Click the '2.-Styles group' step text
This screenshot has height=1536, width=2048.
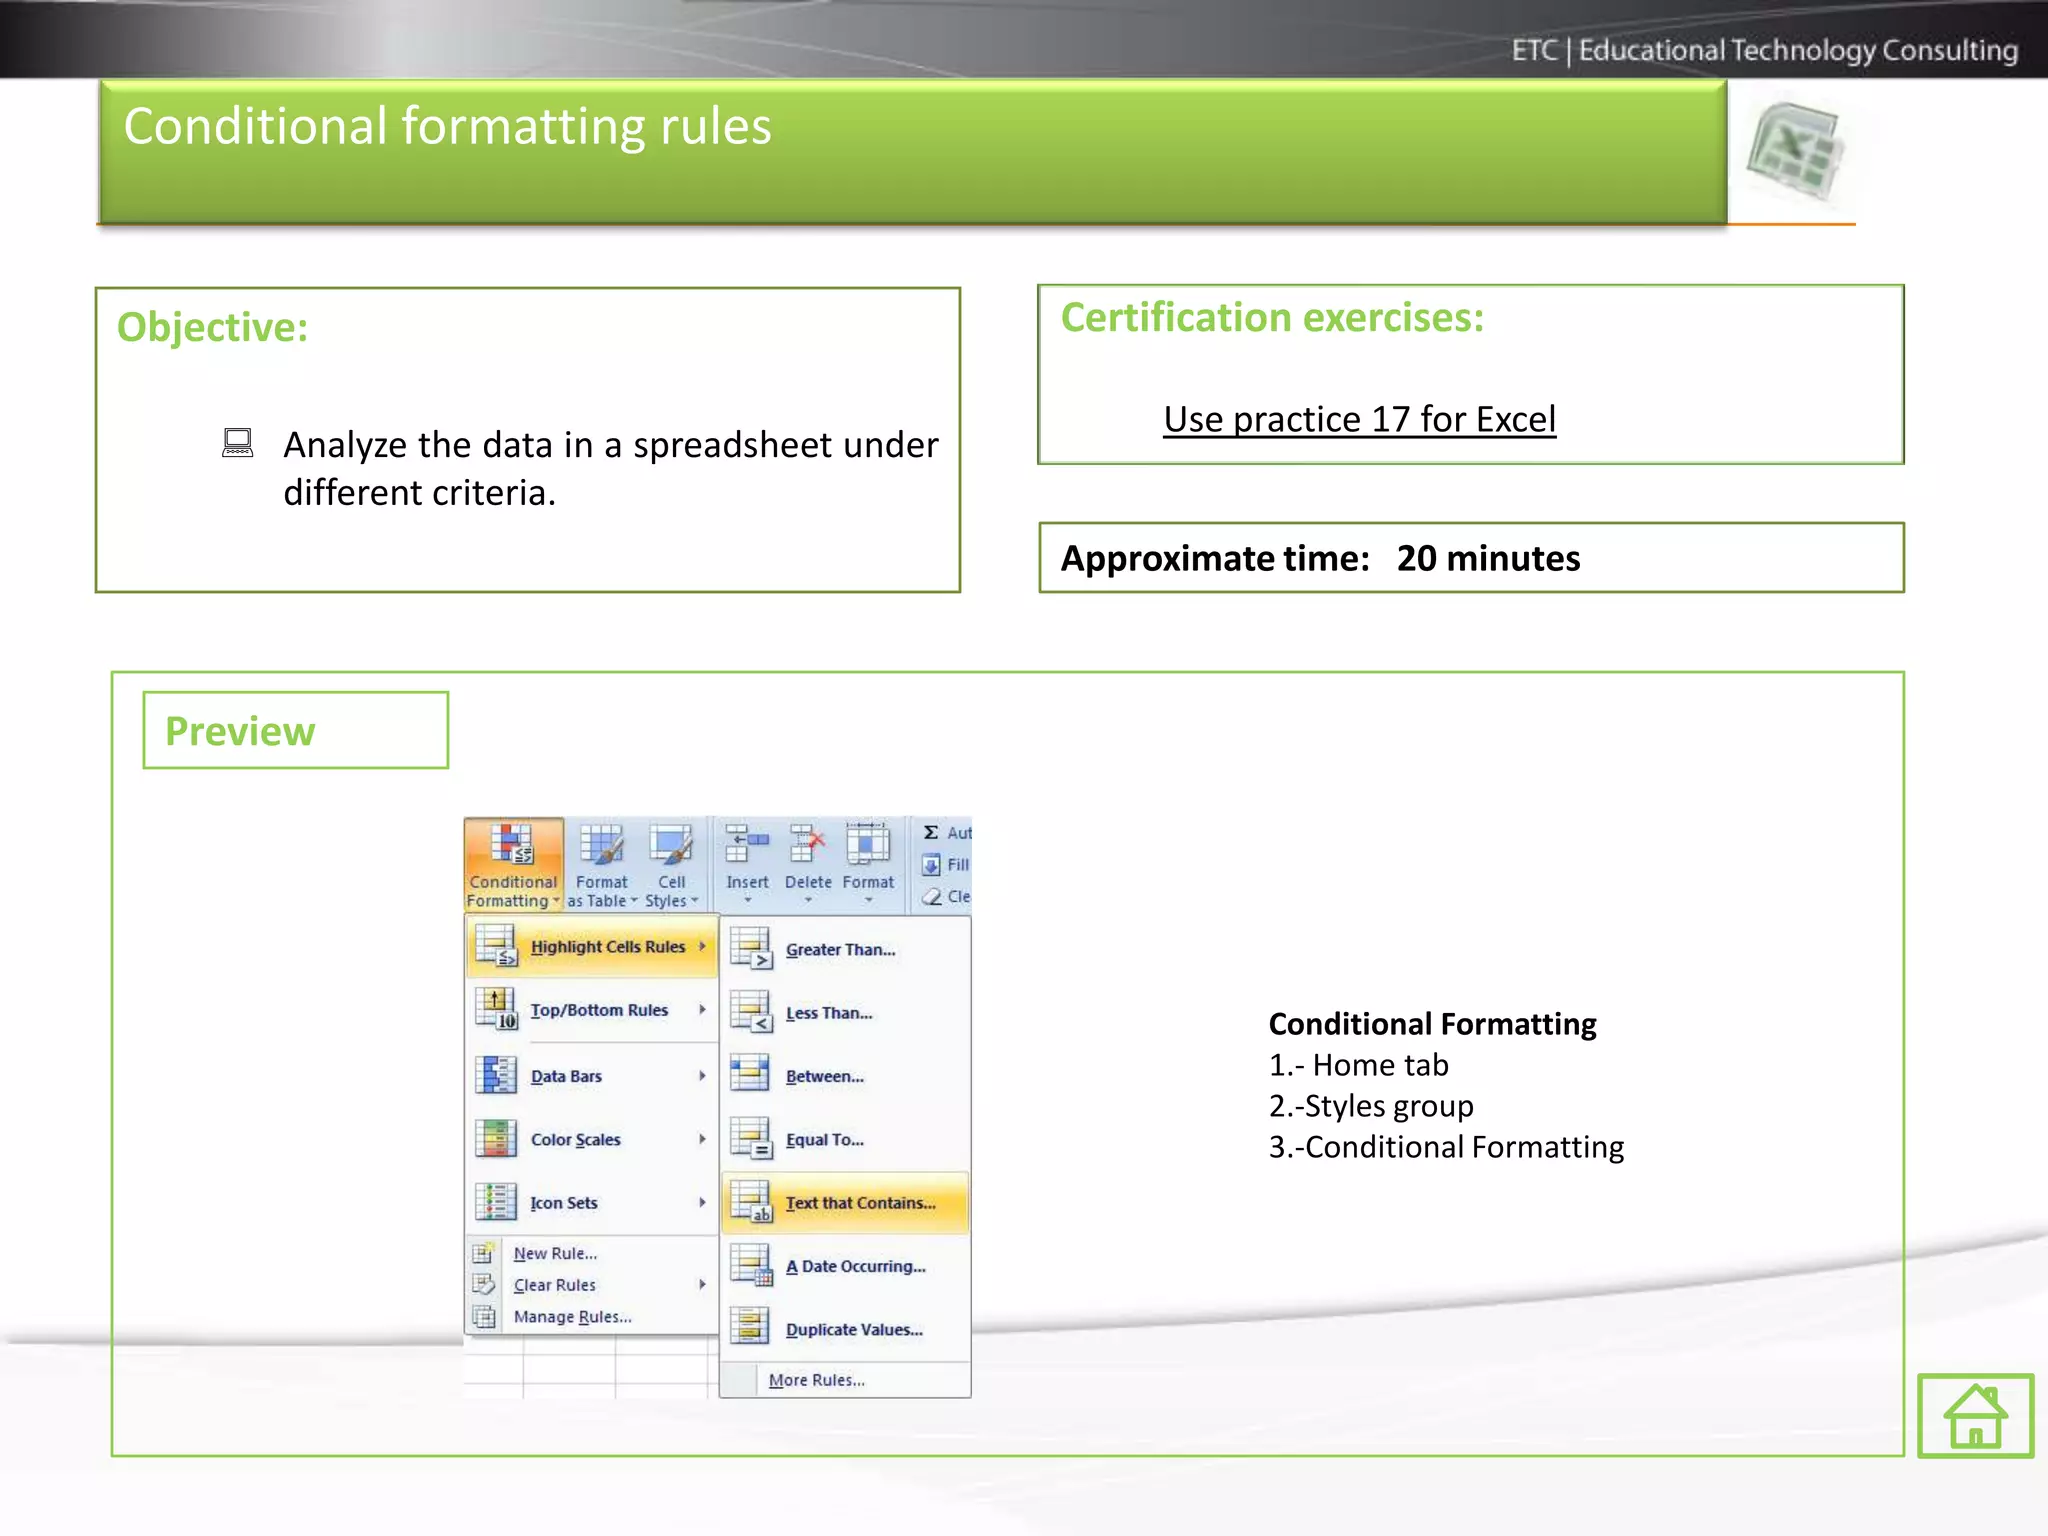pyautogui.click(x=1371, y=1106)
